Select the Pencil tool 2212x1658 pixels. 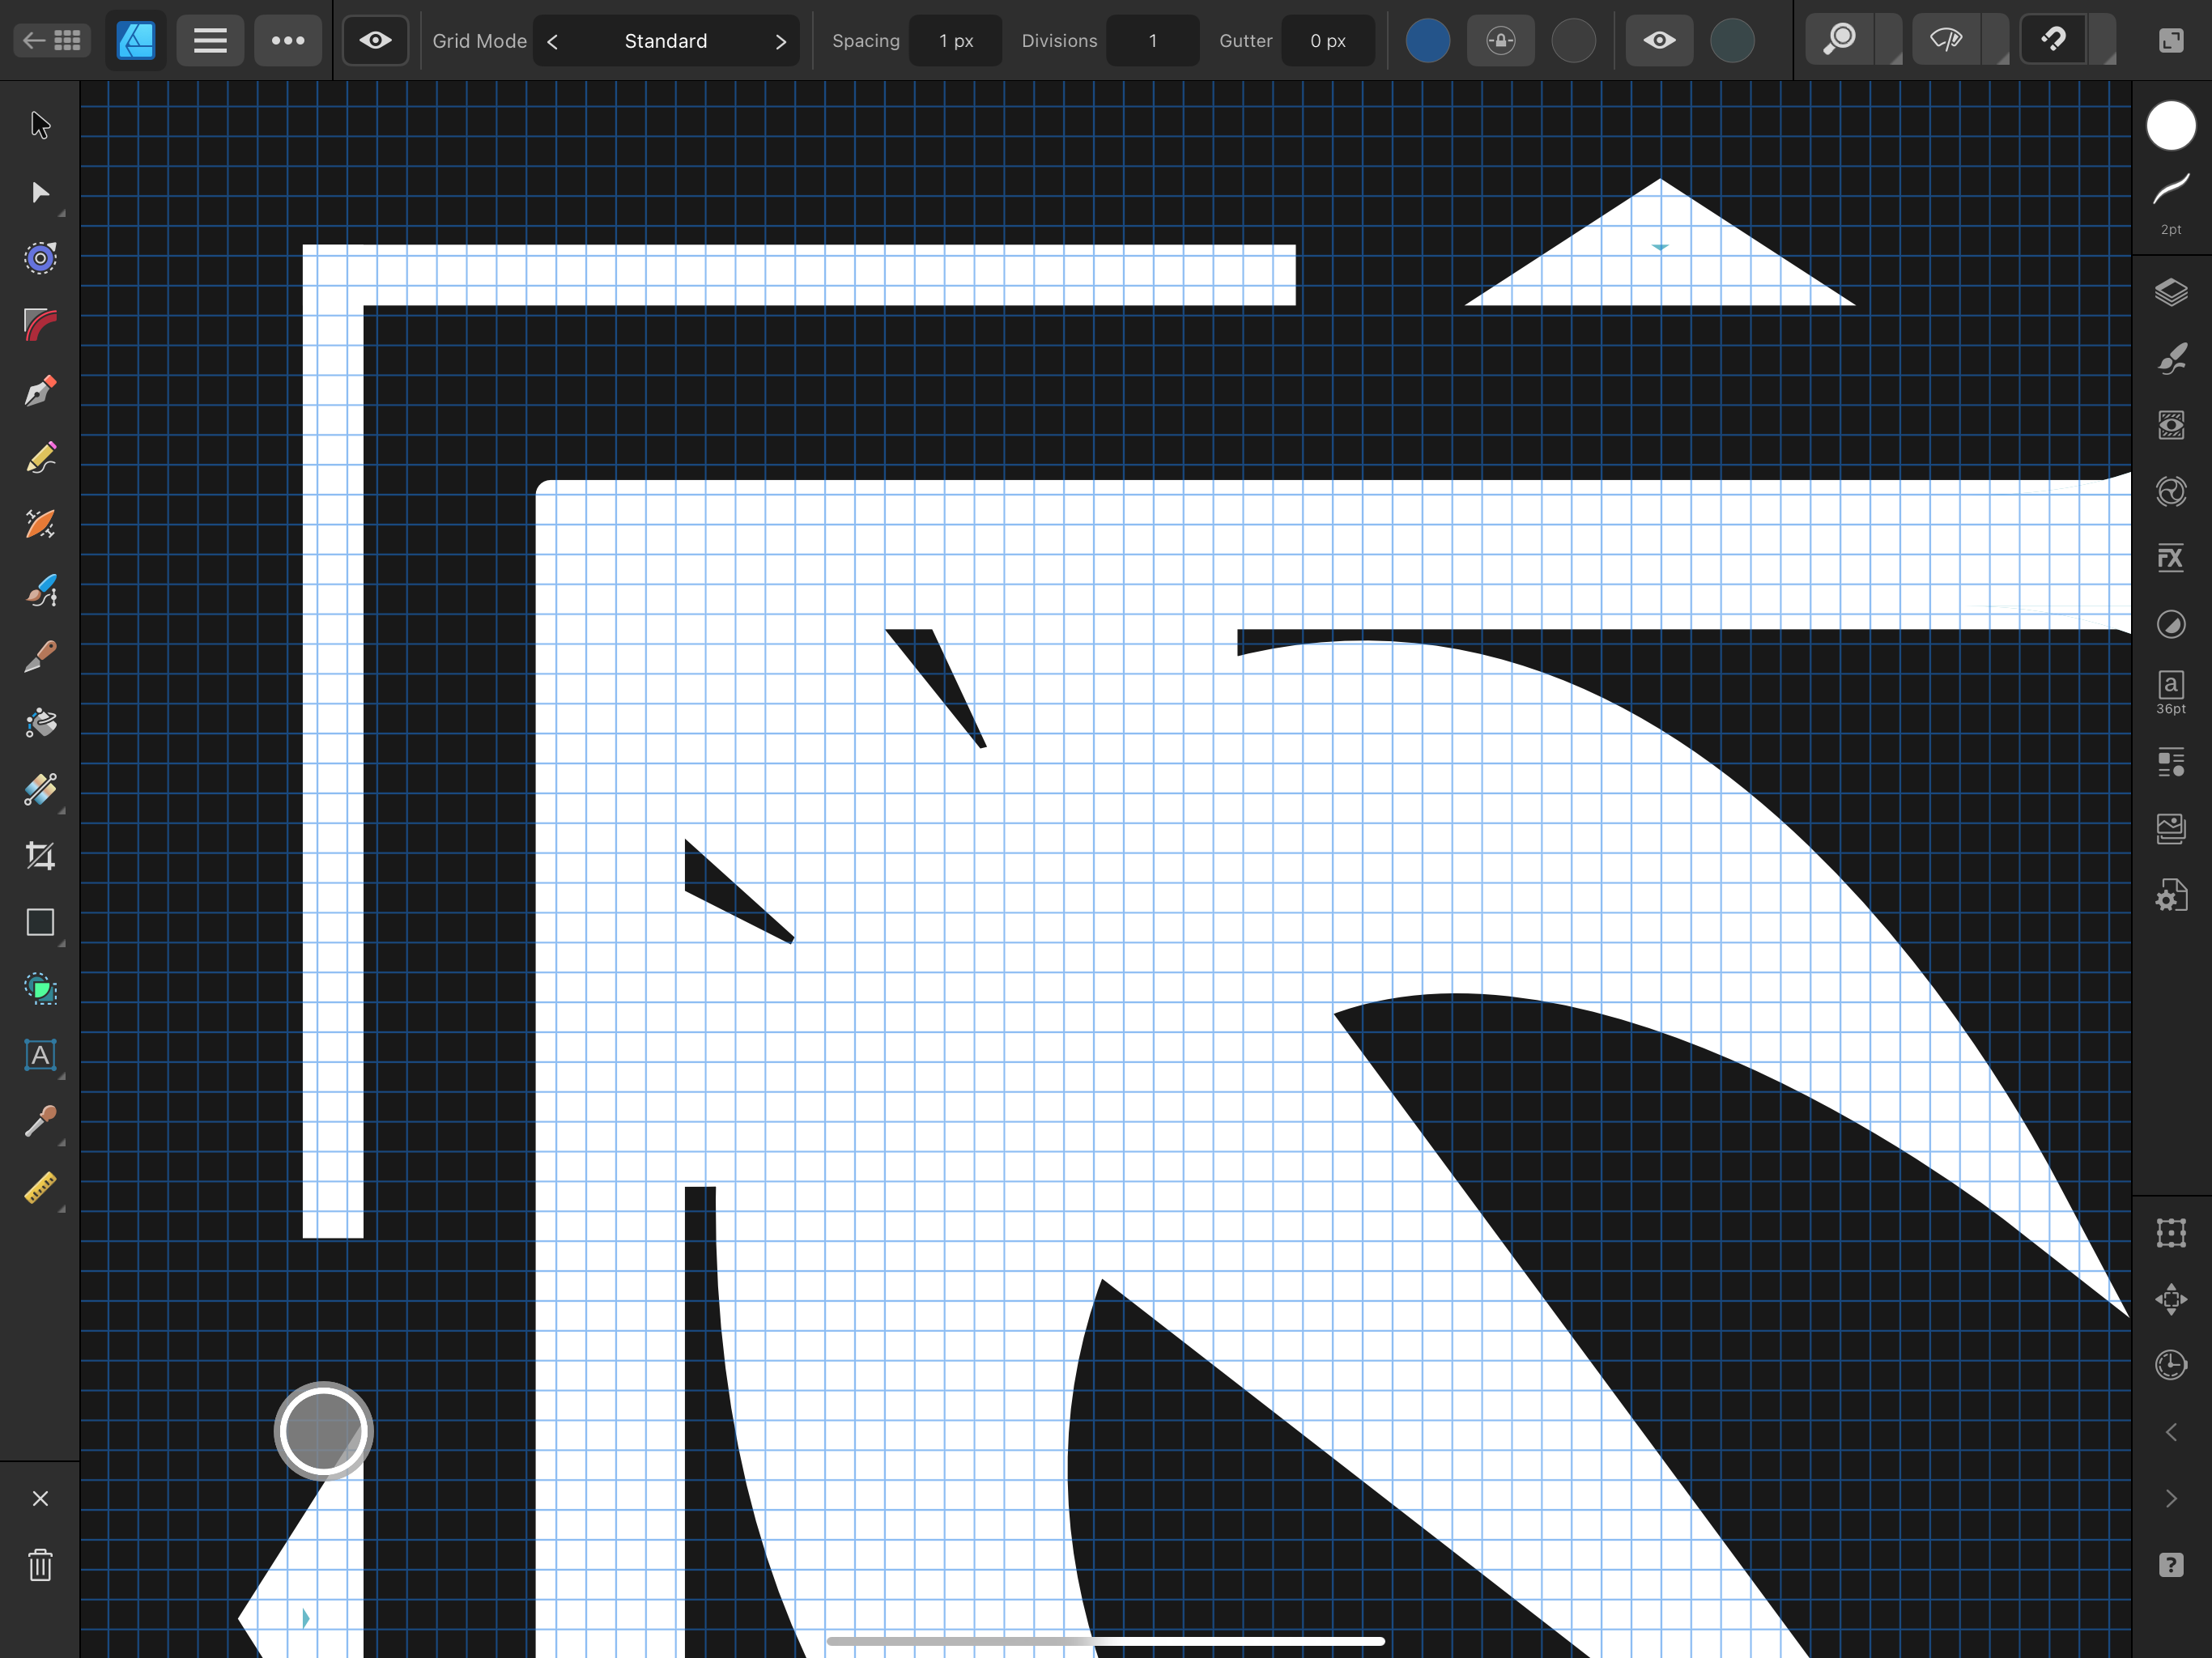40,458
